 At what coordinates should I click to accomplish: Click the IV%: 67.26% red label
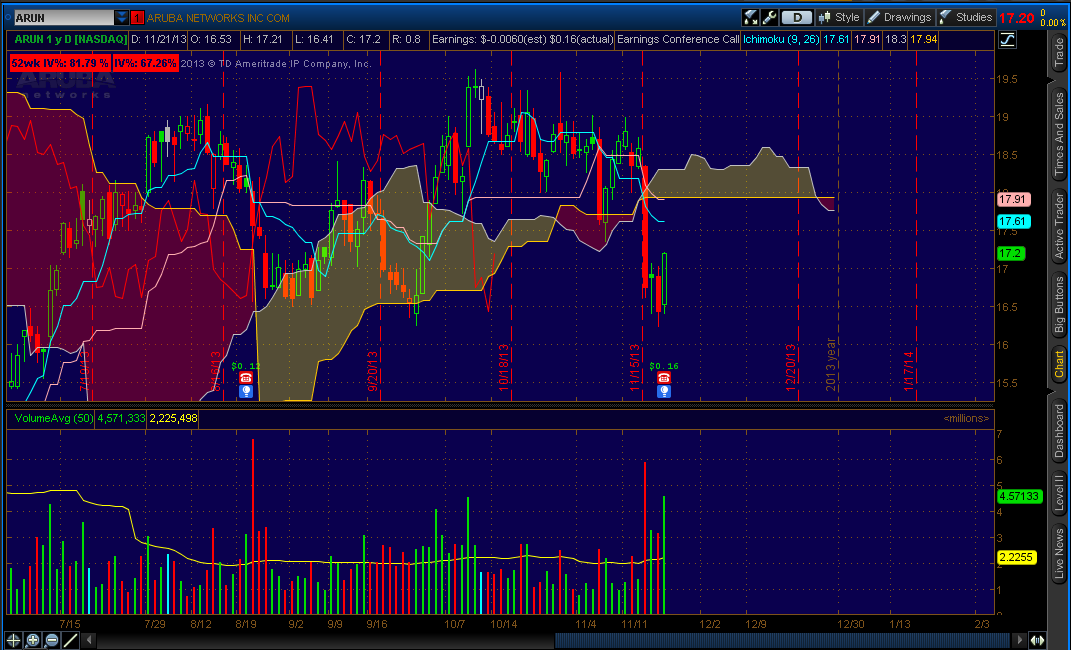145,63
